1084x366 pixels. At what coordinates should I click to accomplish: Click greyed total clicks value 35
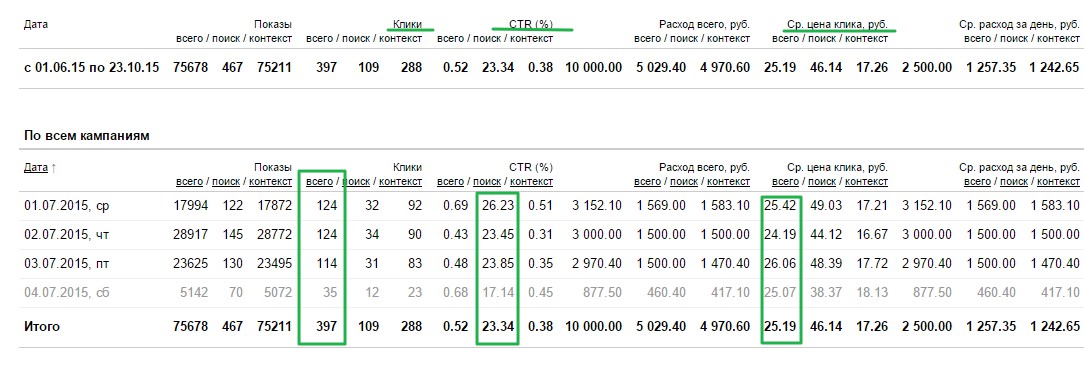[330, 293]
